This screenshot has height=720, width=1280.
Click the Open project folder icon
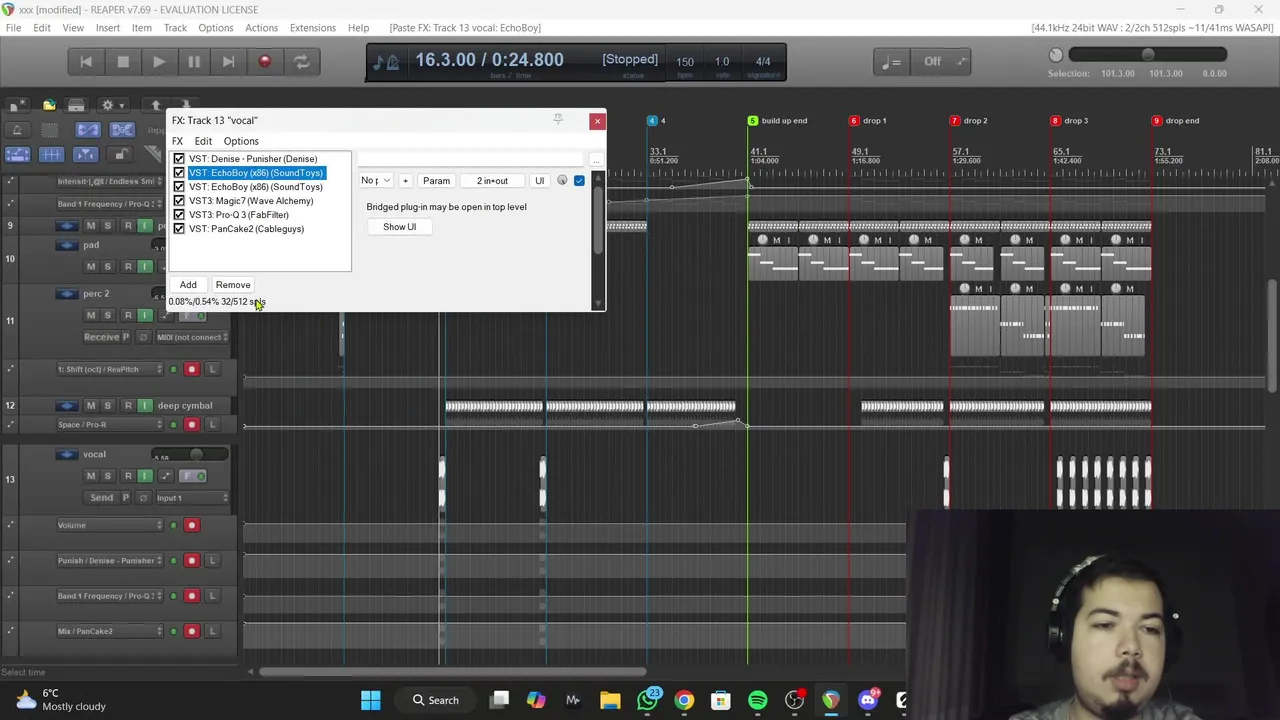[x=49, y=105]
